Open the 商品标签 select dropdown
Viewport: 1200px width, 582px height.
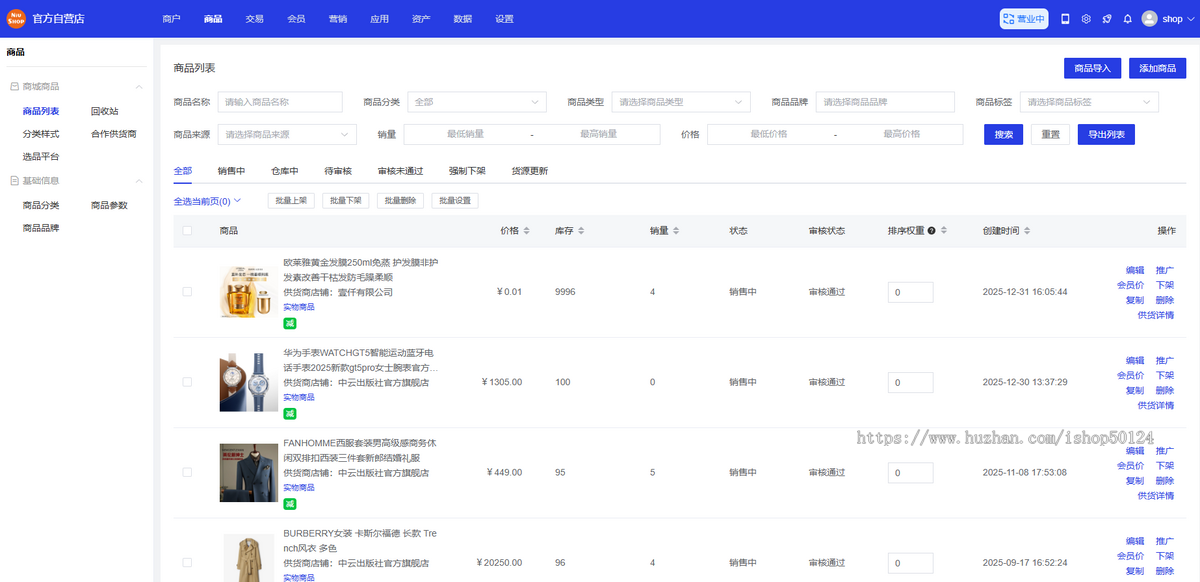click(1089, 102)
